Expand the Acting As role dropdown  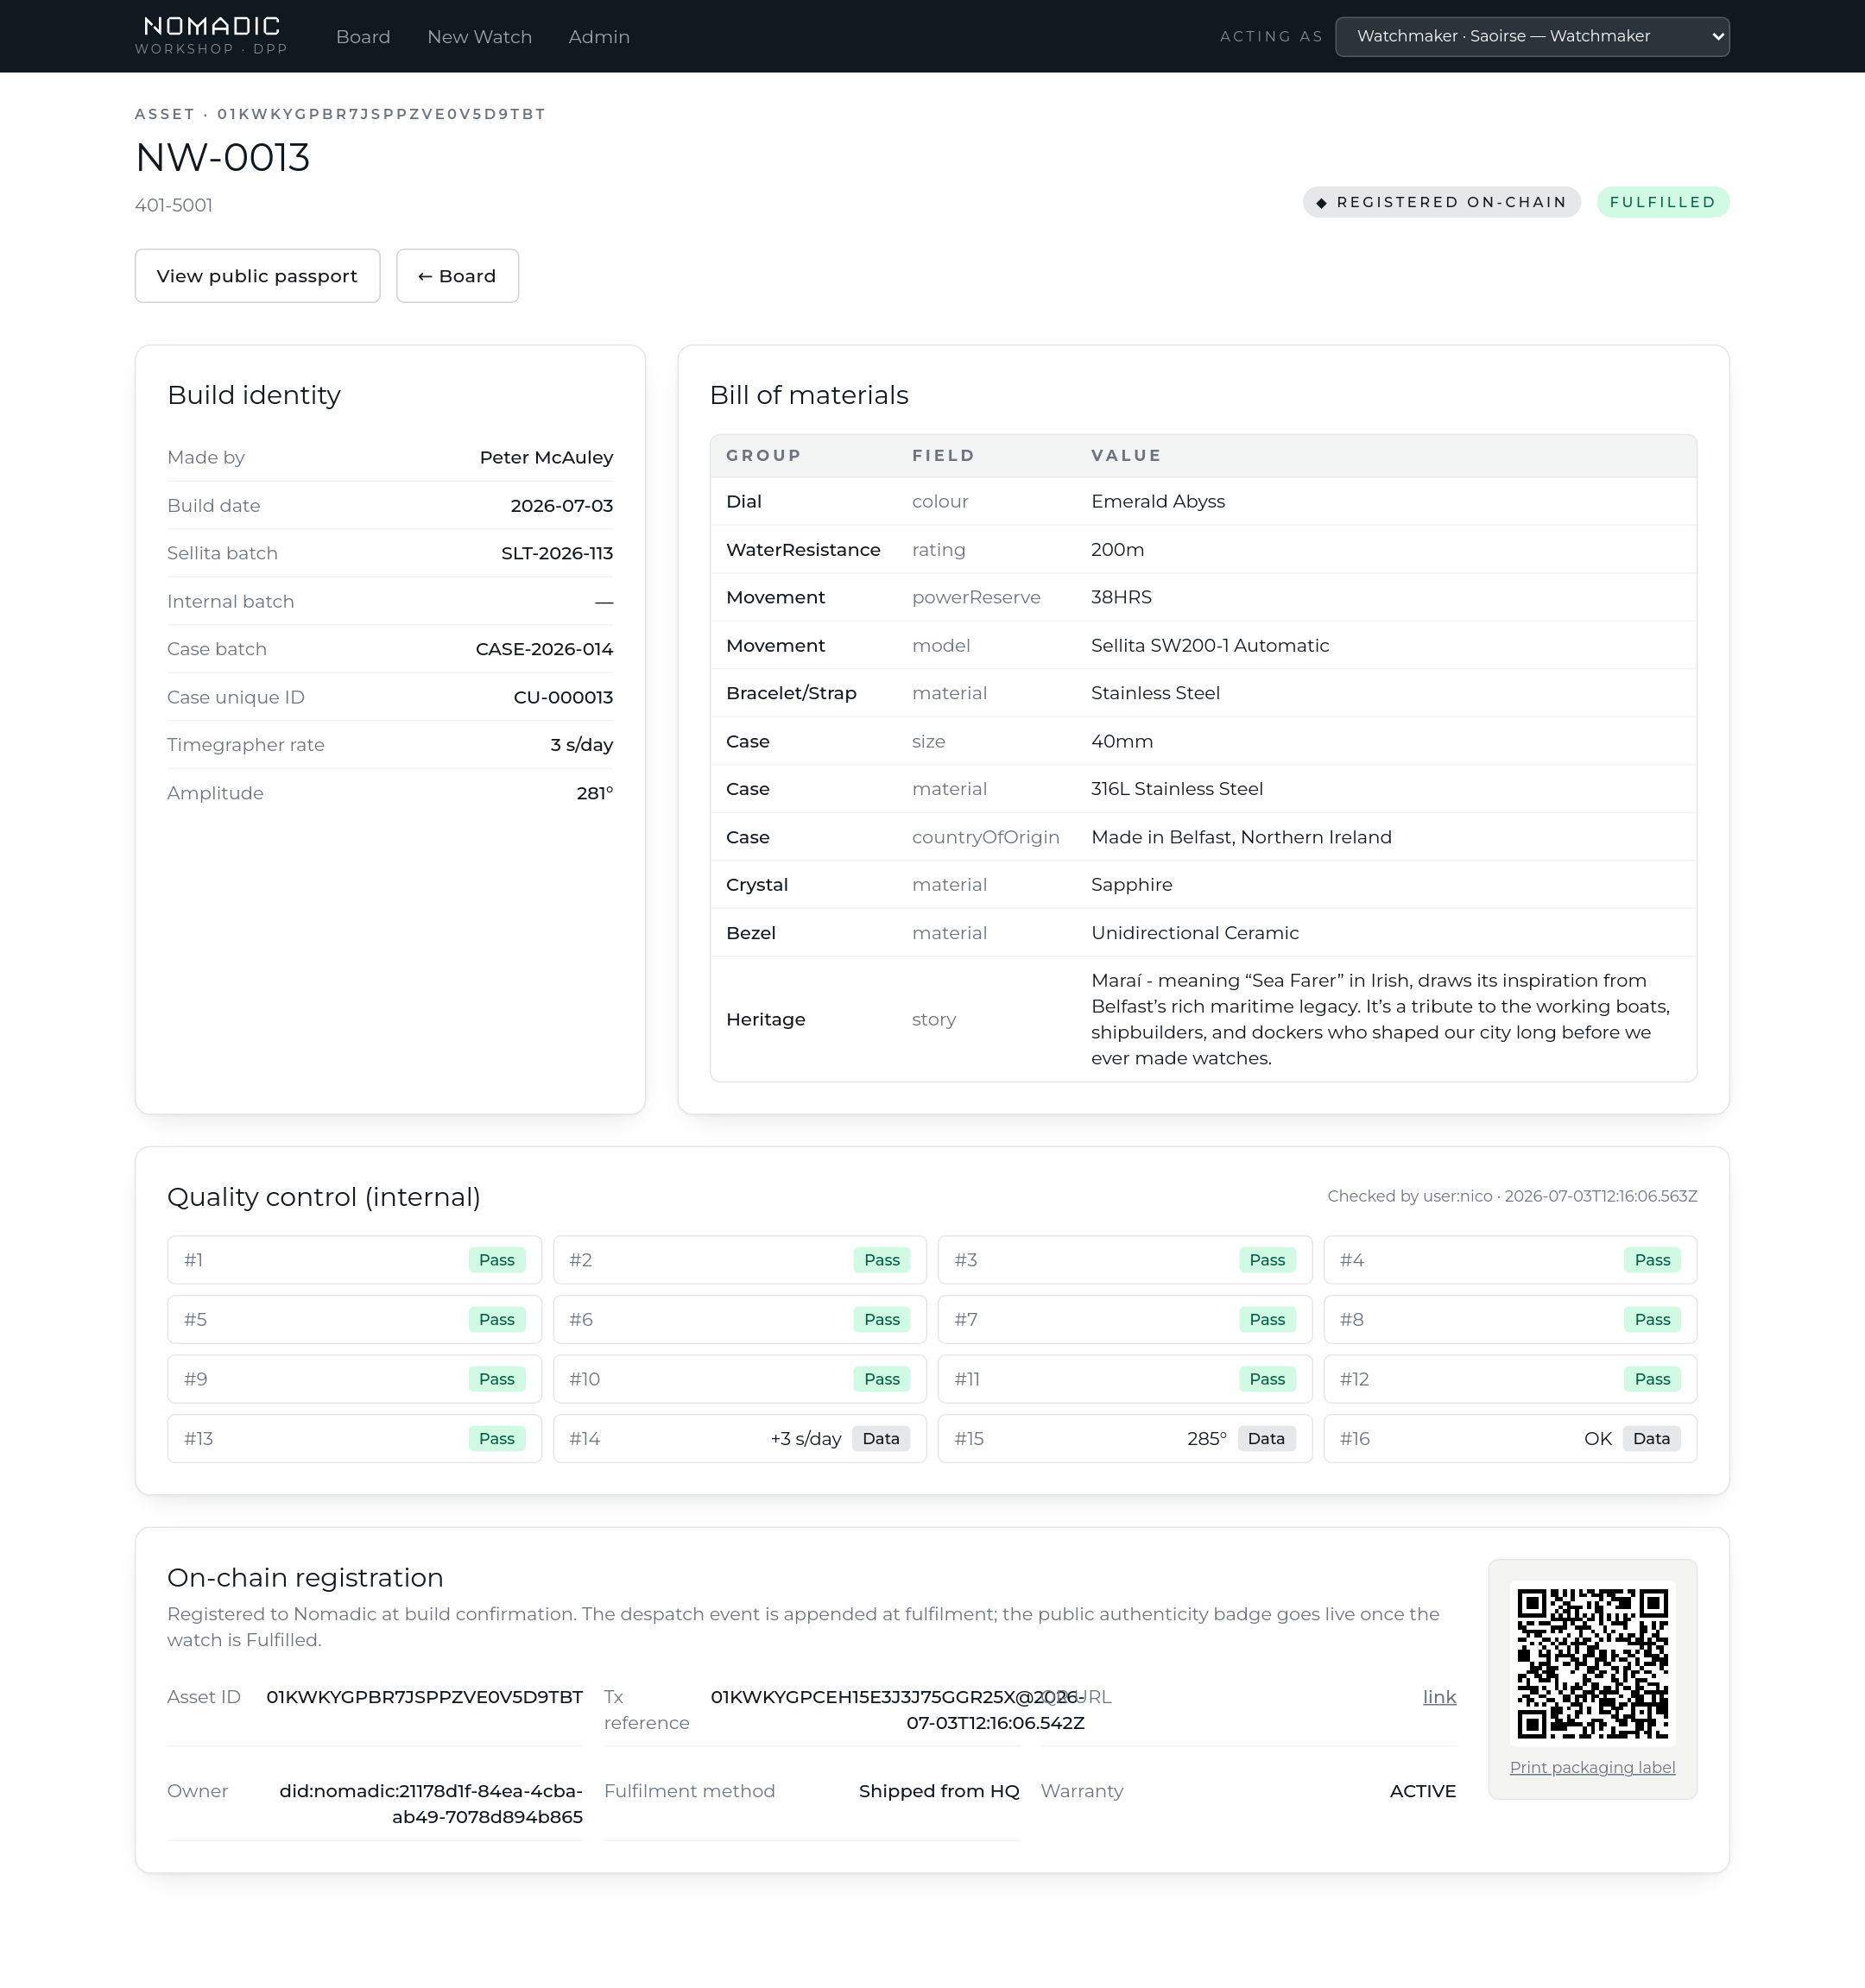[x=1532, y=36]
